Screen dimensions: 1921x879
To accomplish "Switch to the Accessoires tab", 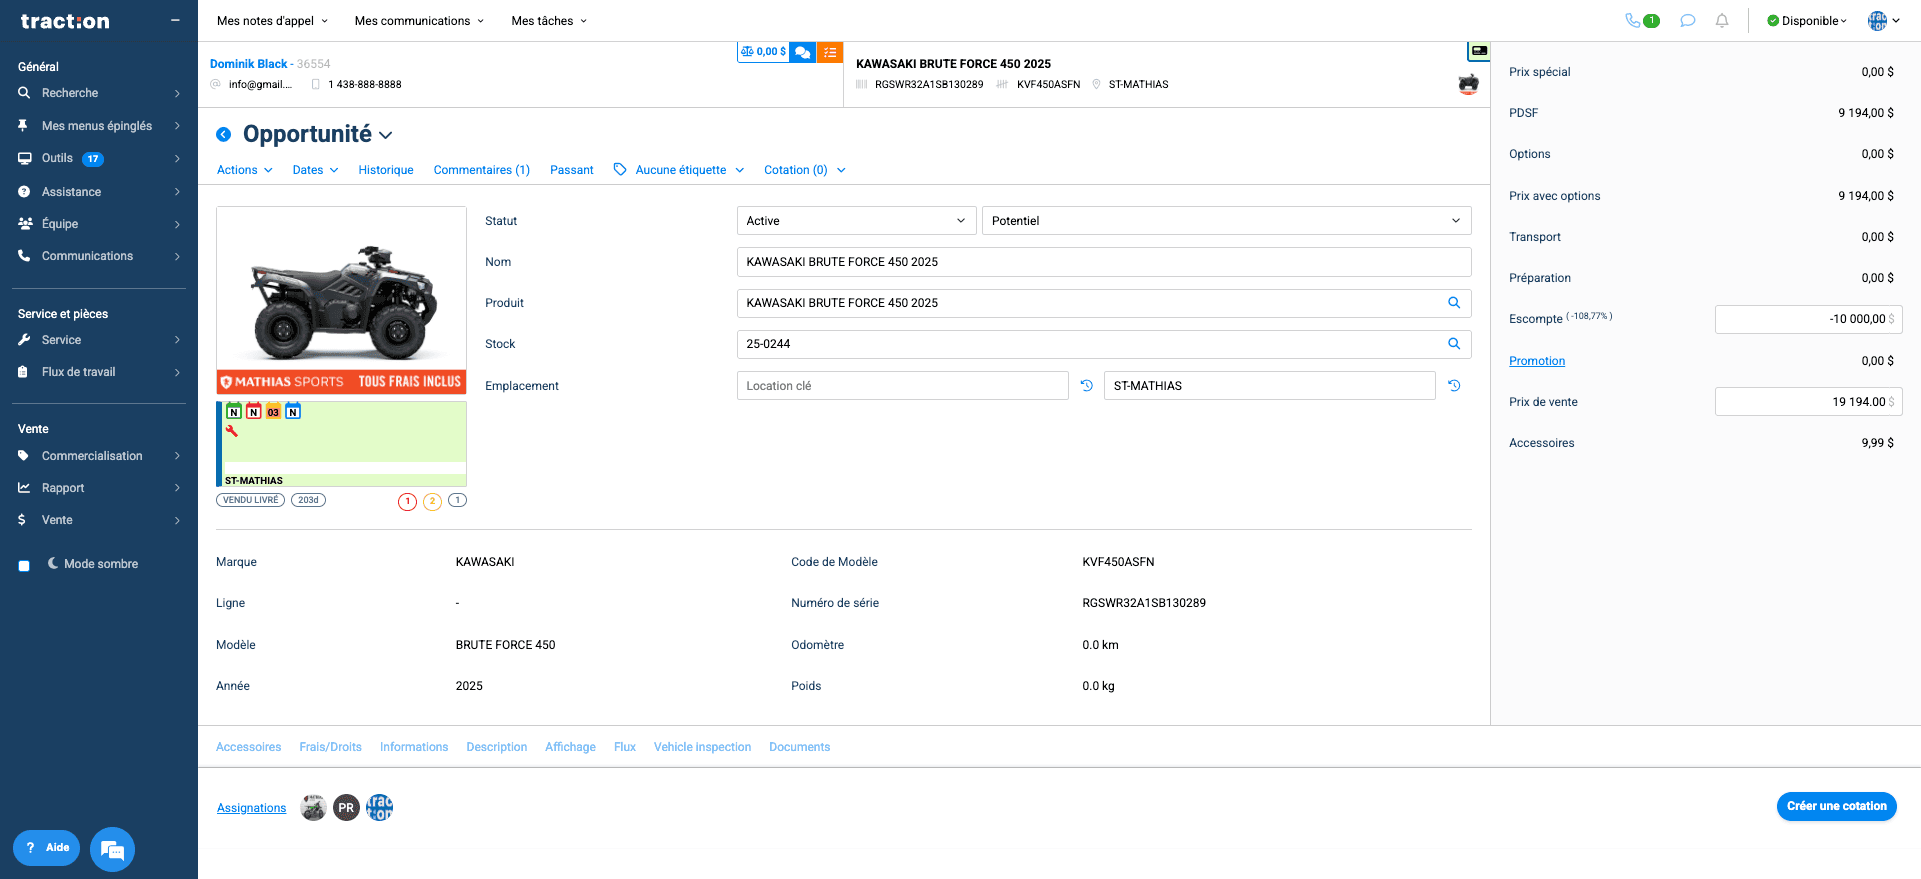I will 249,747.
